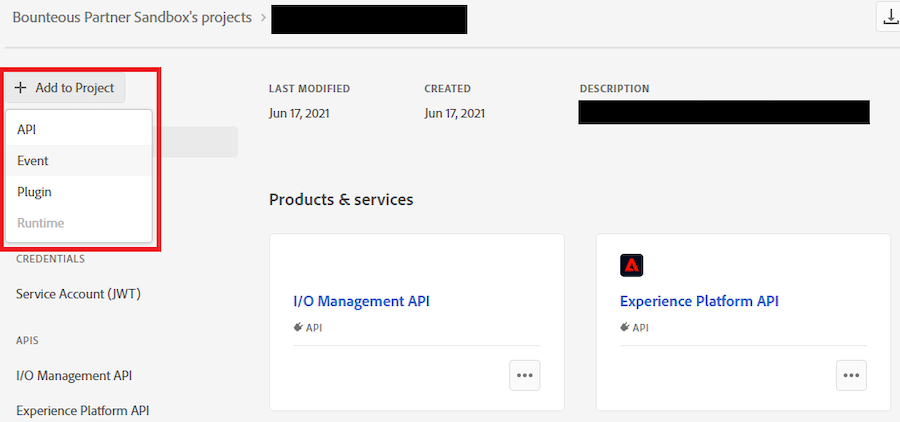Go to Bounteous Partner Sandbox's projects breadcrumb
Viewport: 900px width, 422px height.
coord(132,17)
